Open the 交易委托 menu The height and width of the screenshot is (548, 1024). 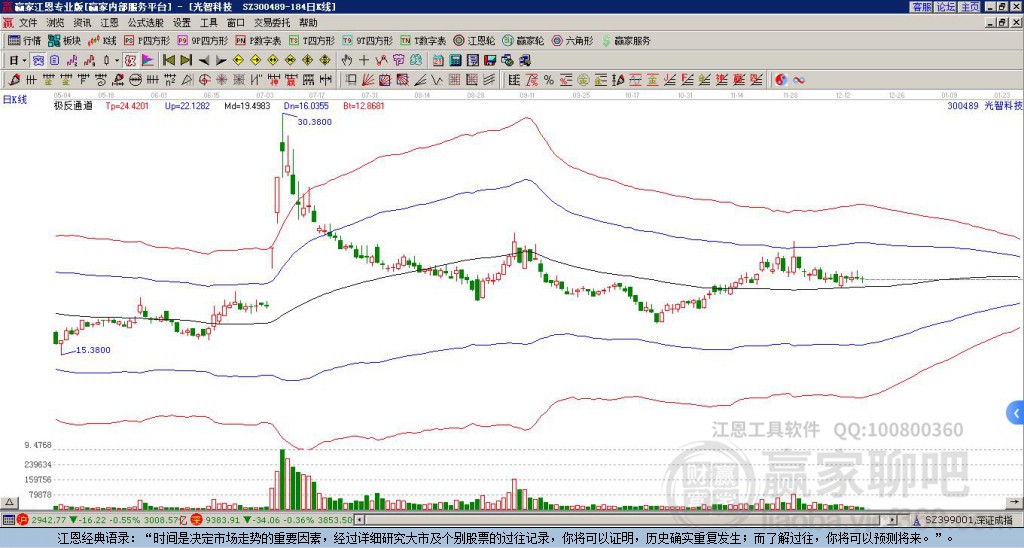(x=272, y=23)
